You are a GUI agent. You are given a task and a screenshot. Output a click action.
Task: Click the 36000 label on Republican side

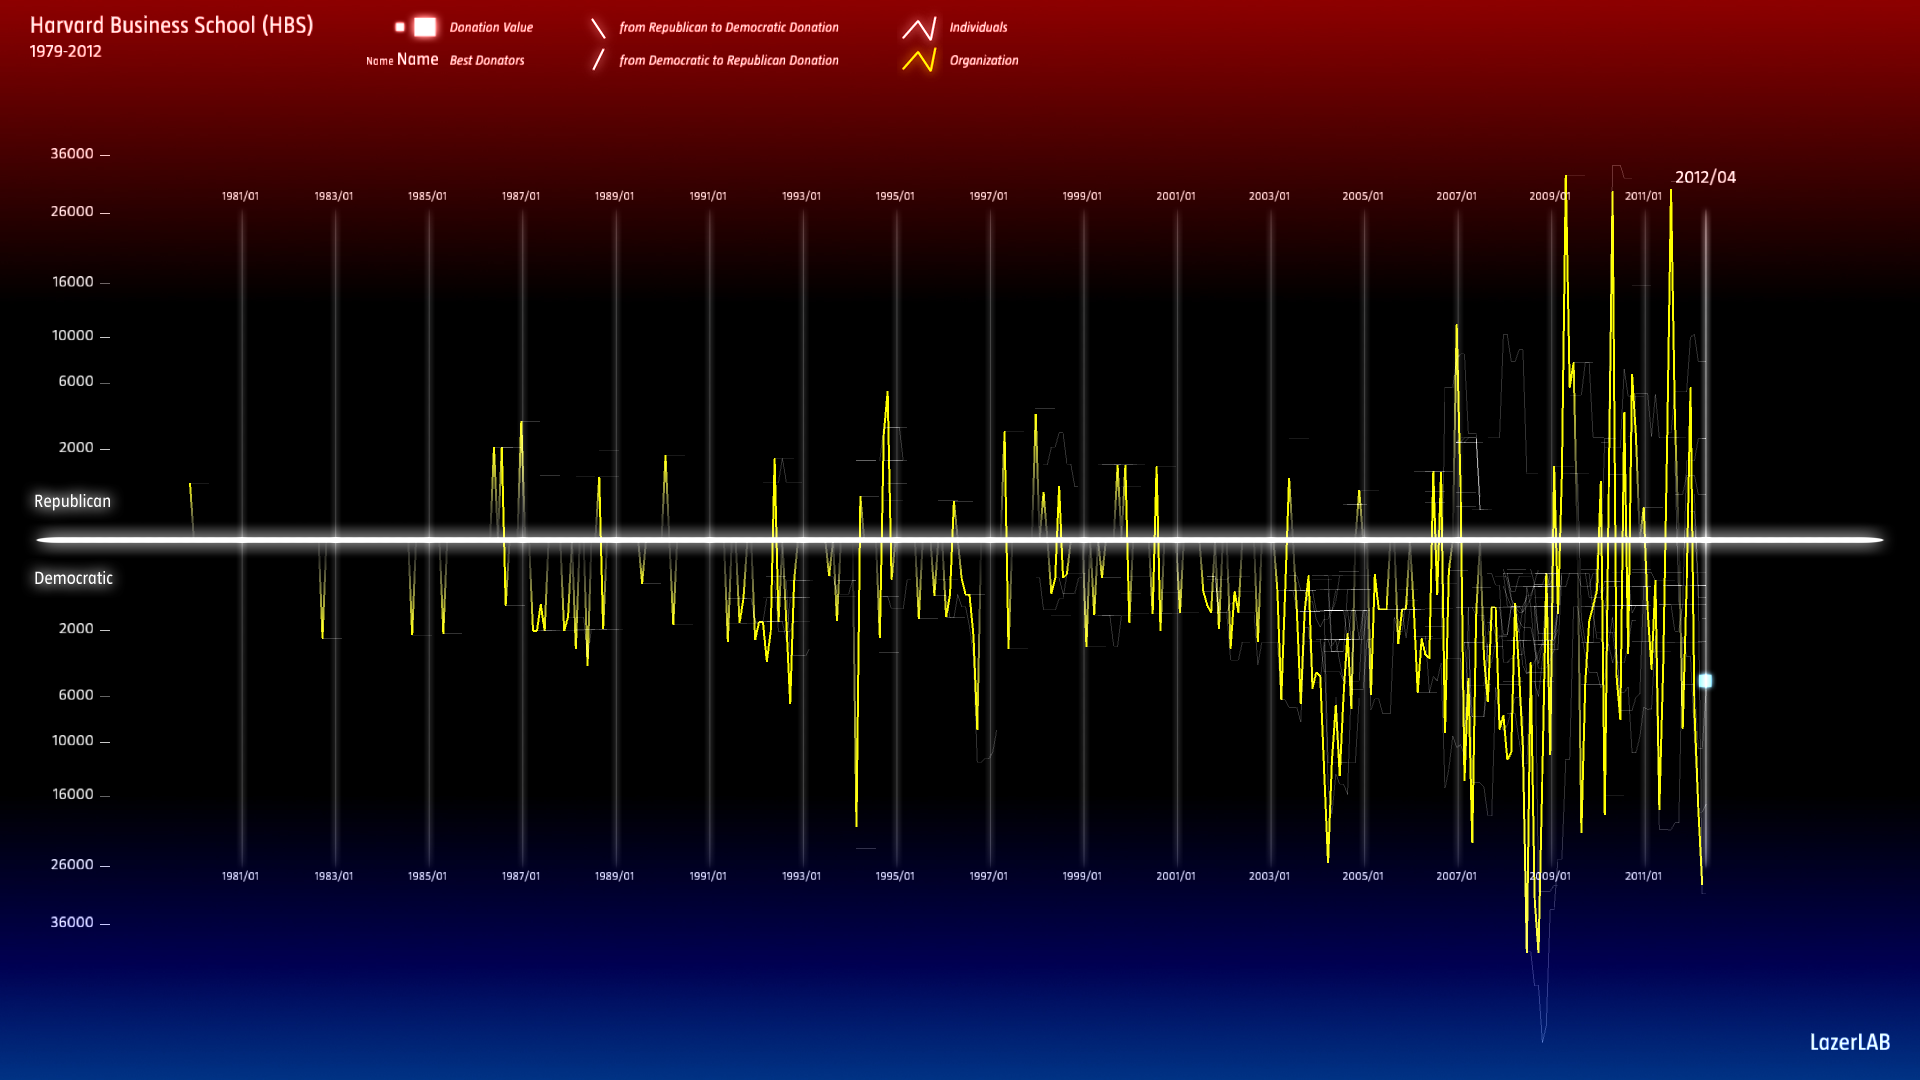click(x=72, y=154)
